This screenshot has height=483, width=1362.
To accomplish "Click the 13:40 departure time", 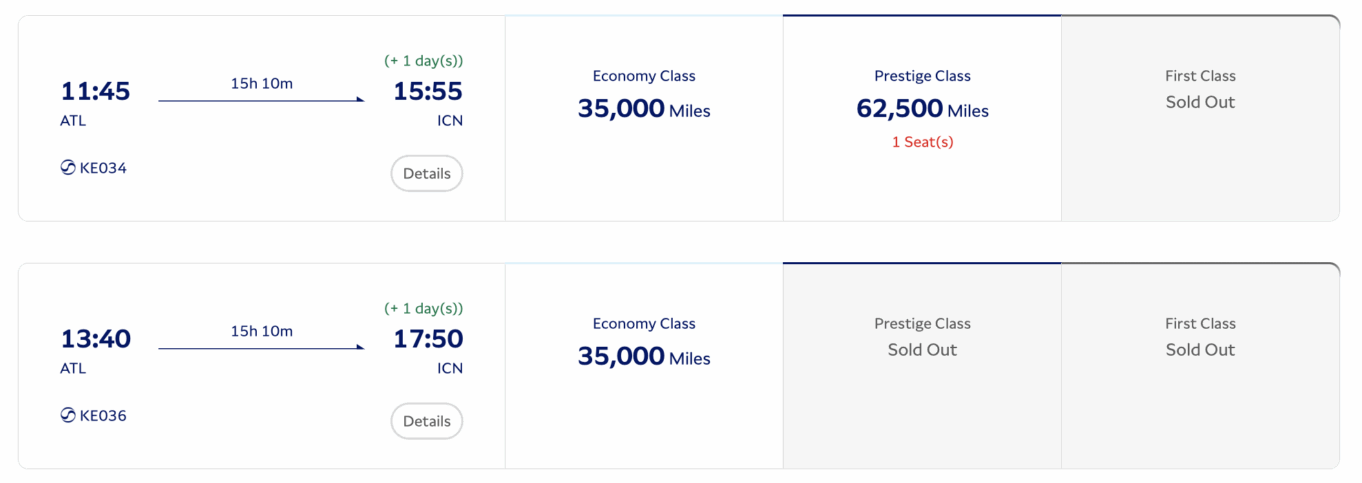I will click(x=96, y=339).
